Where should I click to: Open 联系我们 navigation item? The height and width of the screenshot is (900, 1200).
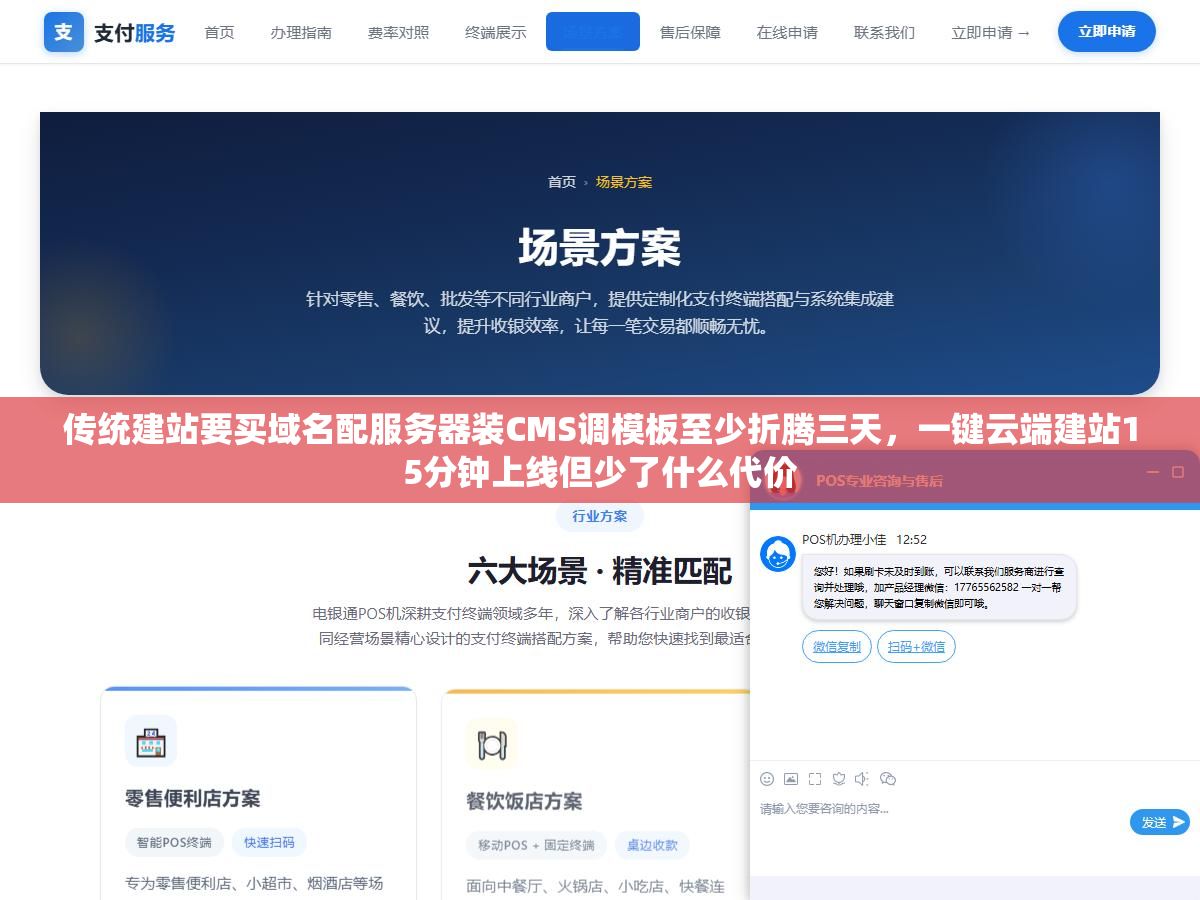884,32
